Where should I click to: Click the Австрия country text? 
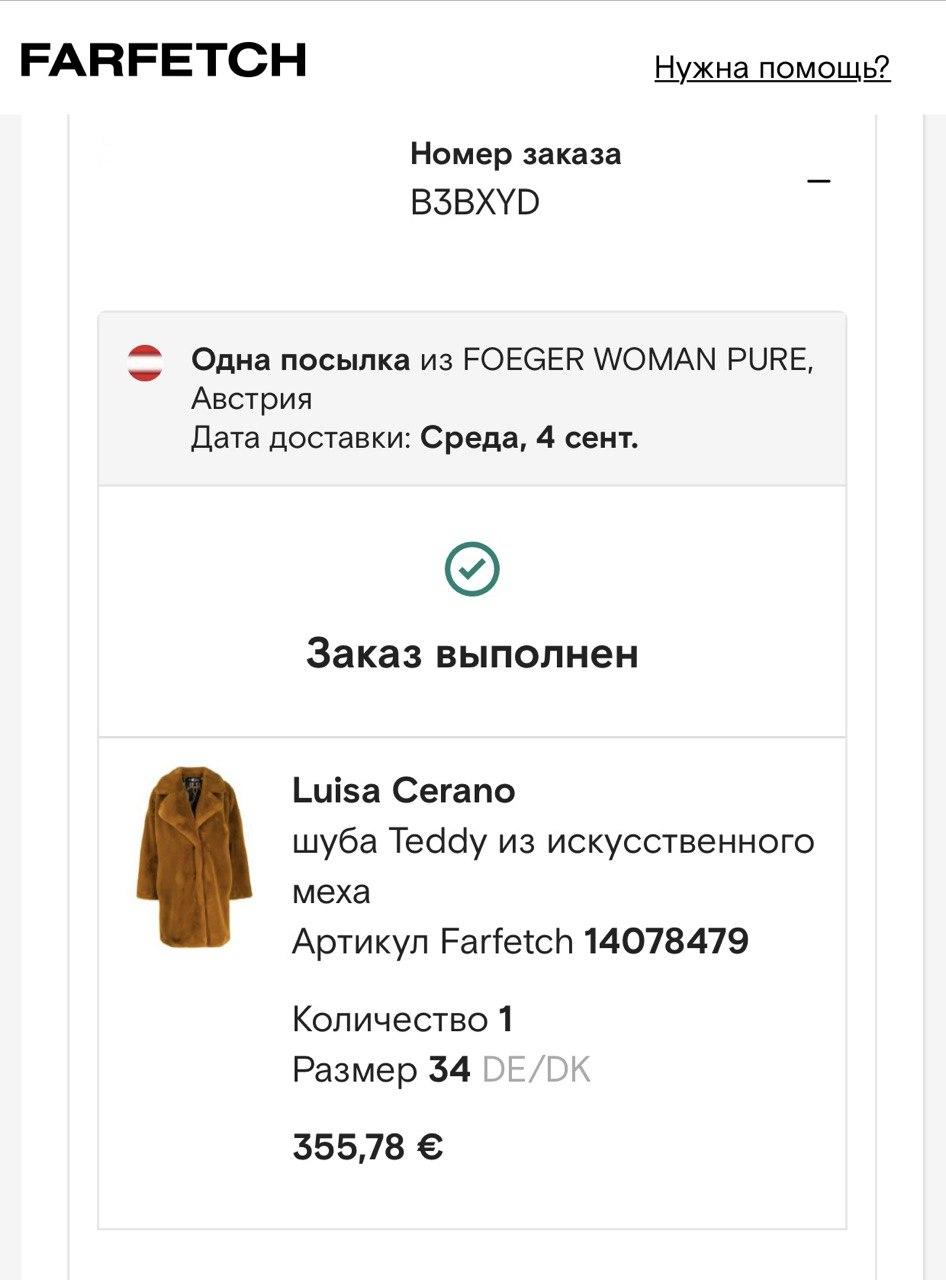tap(251, 399)
